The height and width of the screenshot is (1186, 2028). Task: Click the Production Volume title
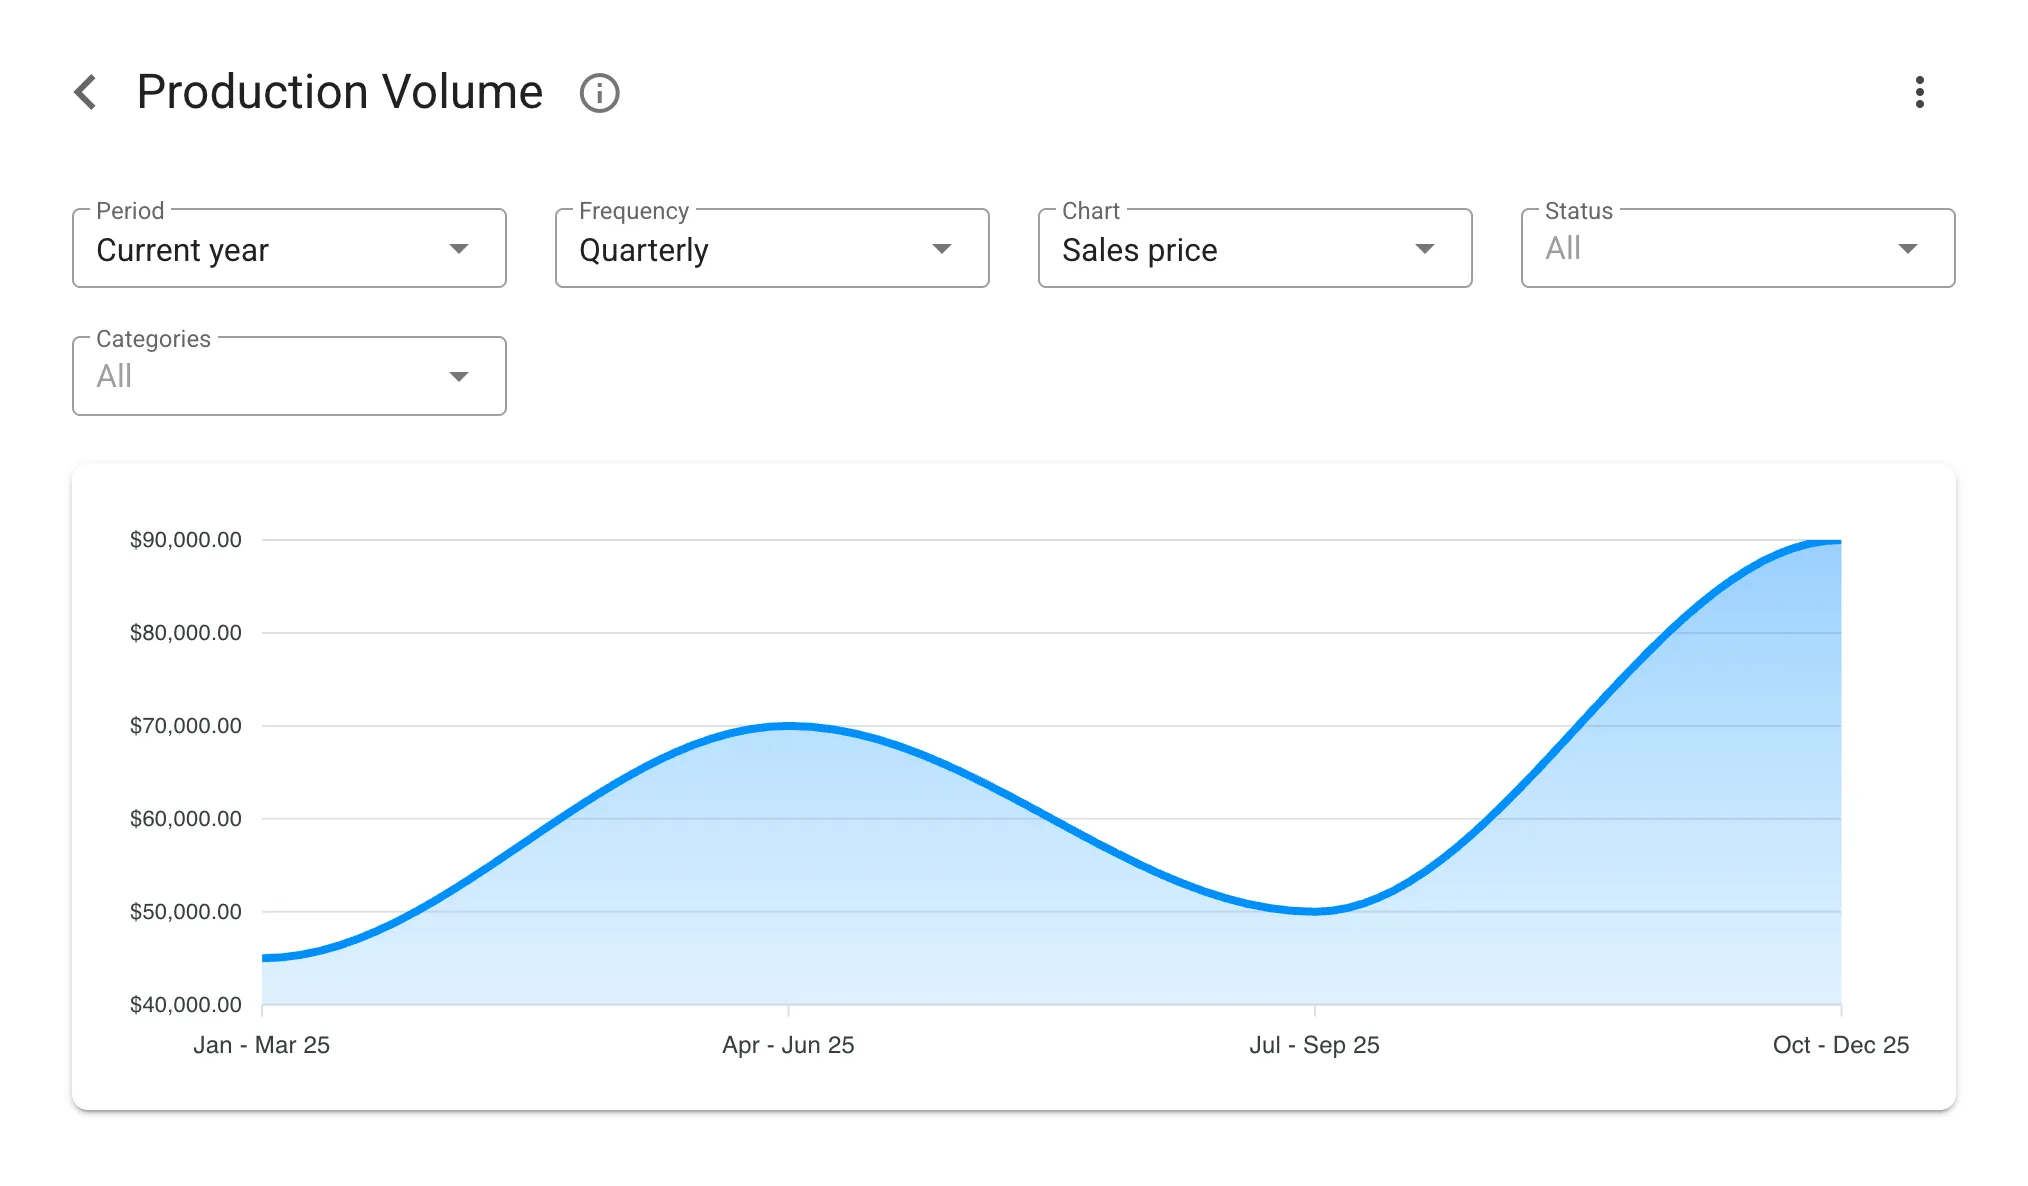(338, 92)
